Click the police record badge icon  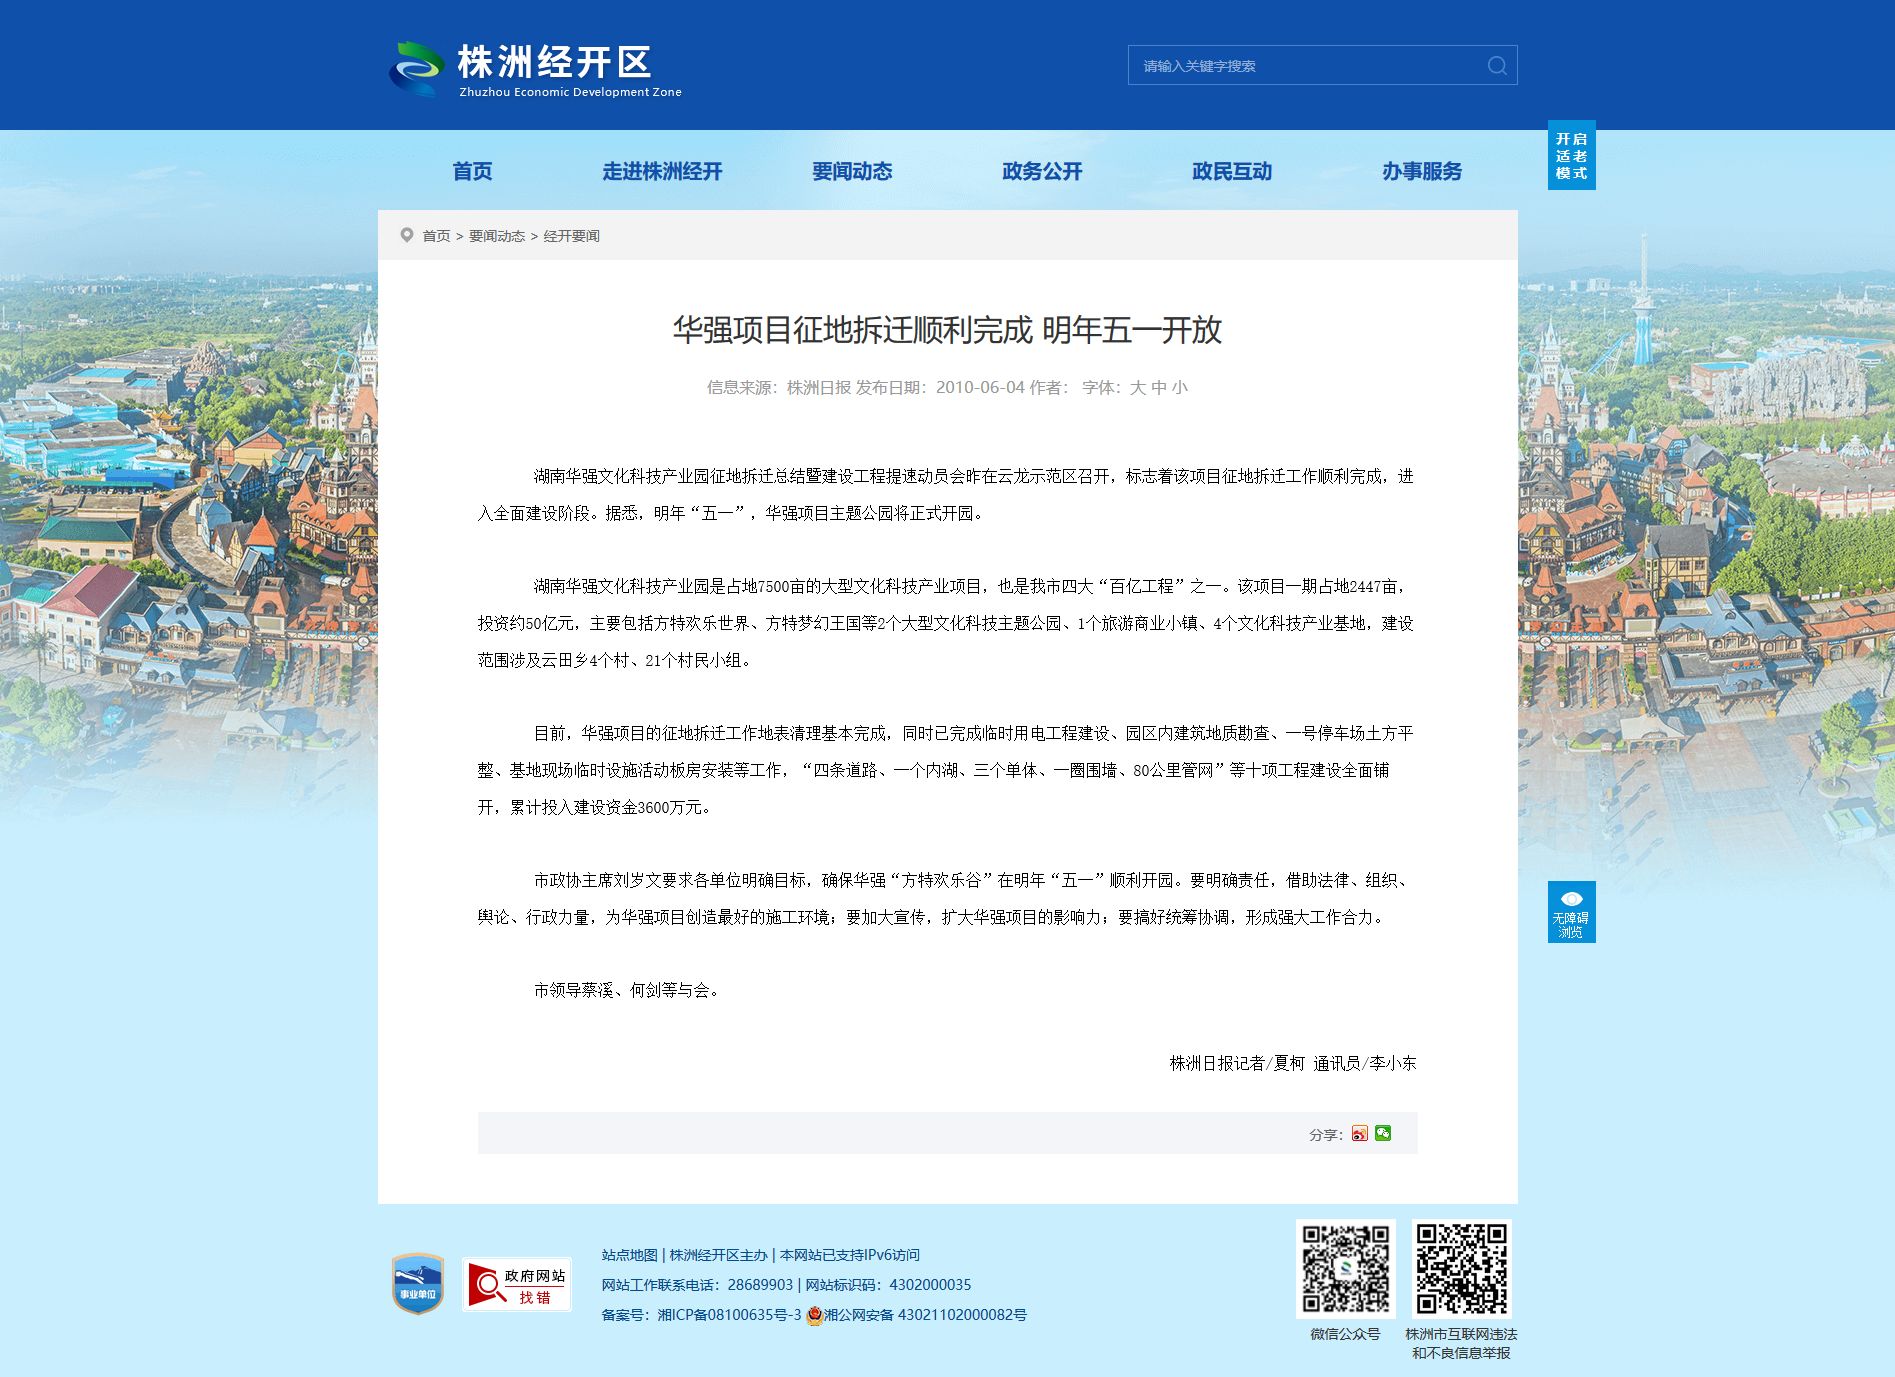[x=814, y=1315]
